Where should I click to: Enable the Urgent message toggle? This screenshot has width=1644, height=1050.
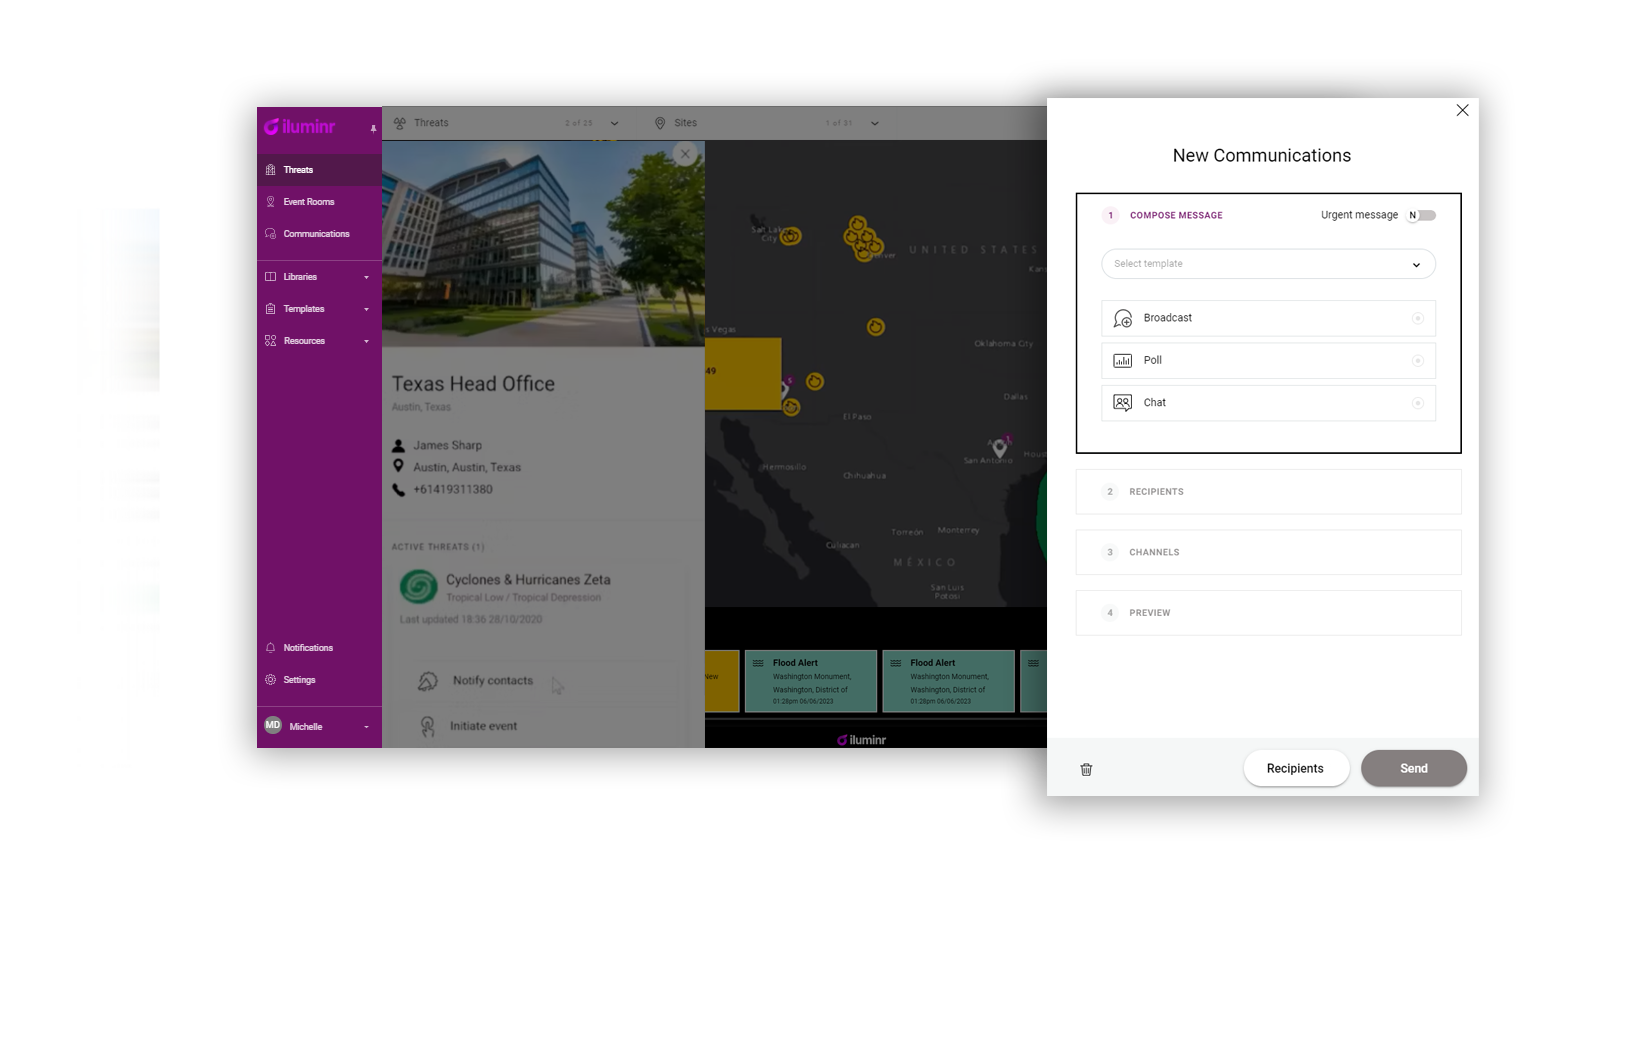[x=1421, y=215]
